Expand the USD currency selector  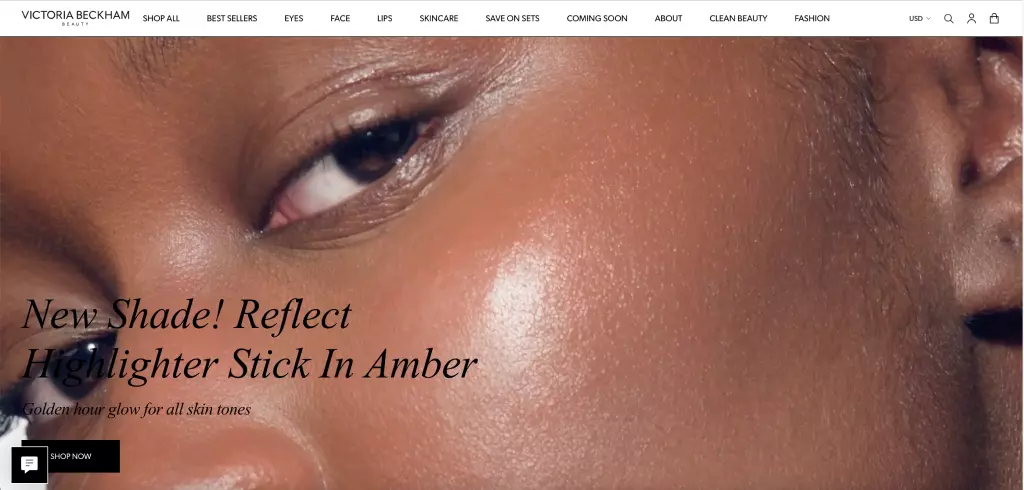920,19
